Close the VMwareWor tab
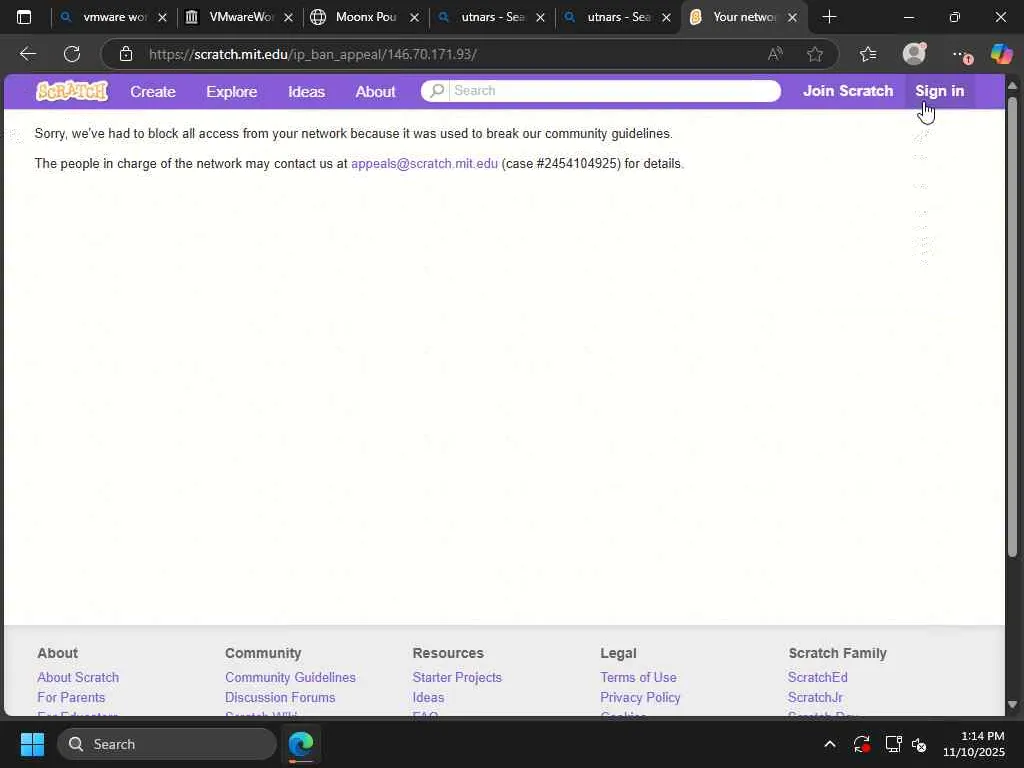The height and width of the screenshot is (768, 1024). click(x=288, y=18)
